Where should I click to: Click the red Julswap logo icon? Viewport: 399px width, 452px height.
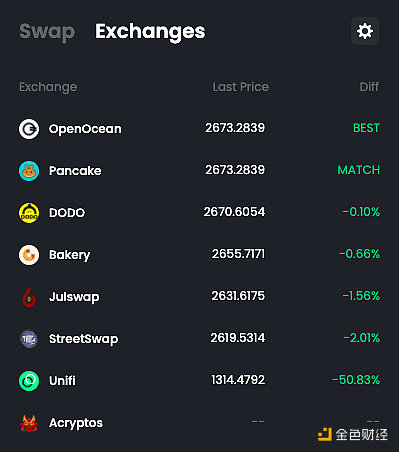tap(29, 297)
